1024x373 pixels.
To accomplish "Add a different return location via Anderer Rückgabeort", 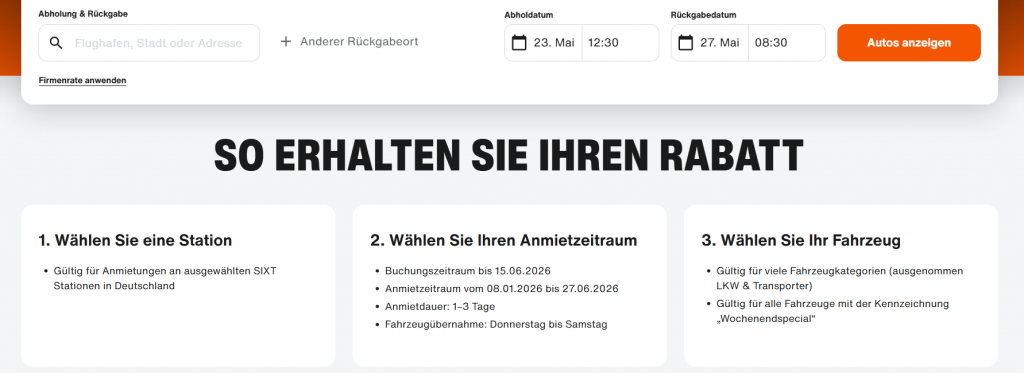I will pyautogui.click(x=349, y=42).
